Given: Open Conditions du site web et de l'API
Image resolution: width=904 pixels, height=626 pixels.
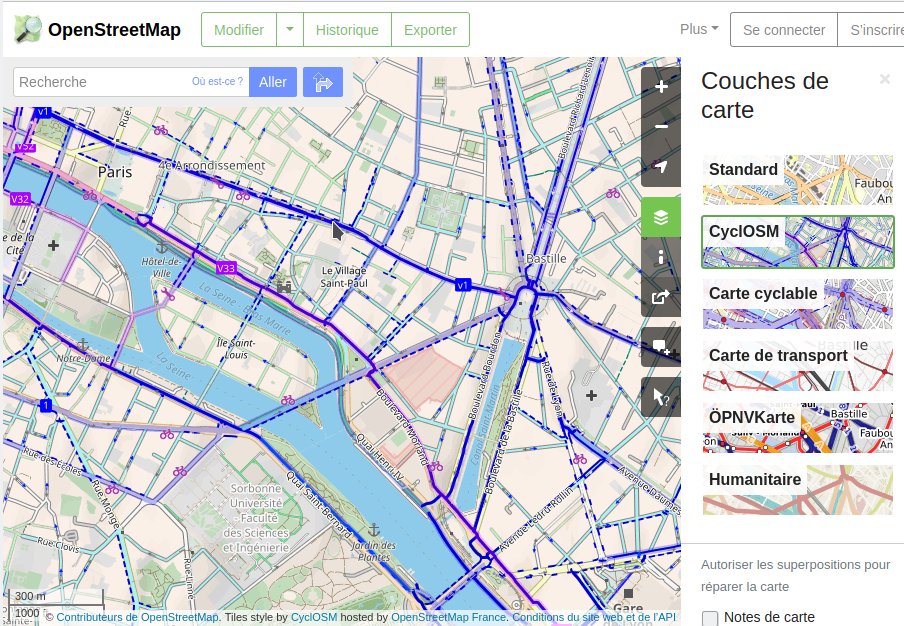Looking at the screenshot, I should pos(594,617).
